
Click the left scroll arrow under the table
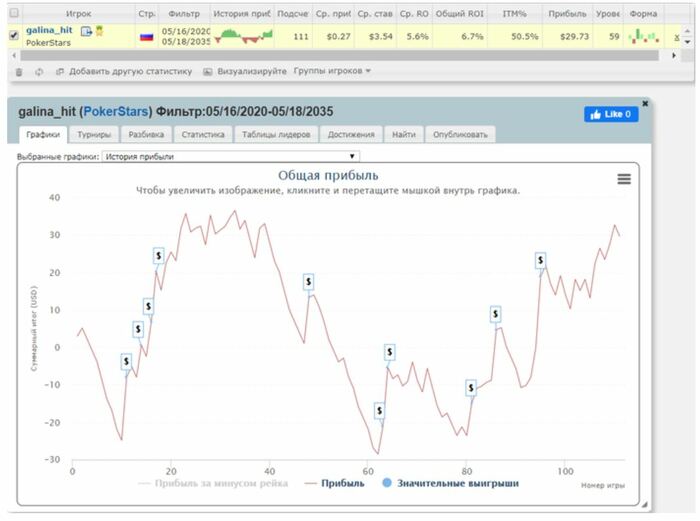tap(14, 55)
